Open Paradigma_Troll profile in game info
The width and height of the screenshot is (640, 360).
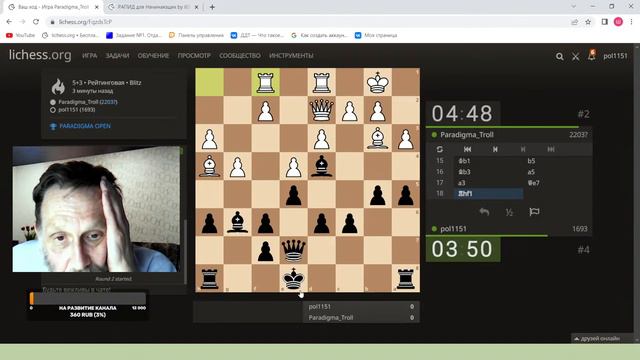pyautogui.click(x=88, y=102)
